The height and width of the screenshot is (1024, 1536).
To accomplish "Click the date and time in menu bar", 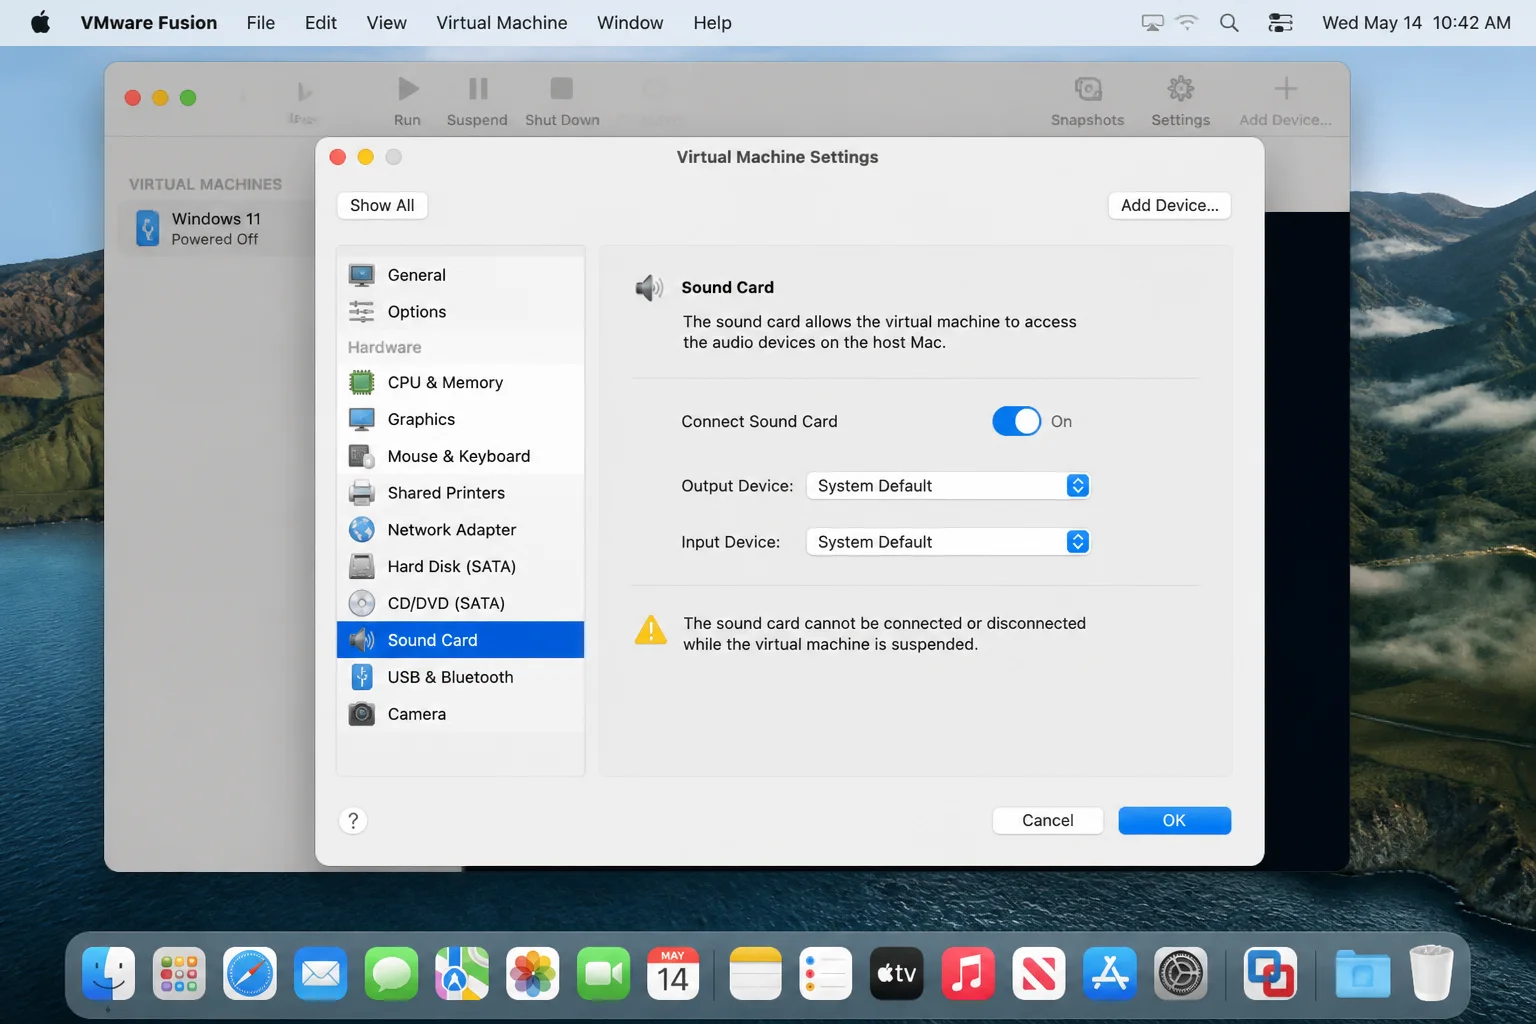I will [1416, 23].
